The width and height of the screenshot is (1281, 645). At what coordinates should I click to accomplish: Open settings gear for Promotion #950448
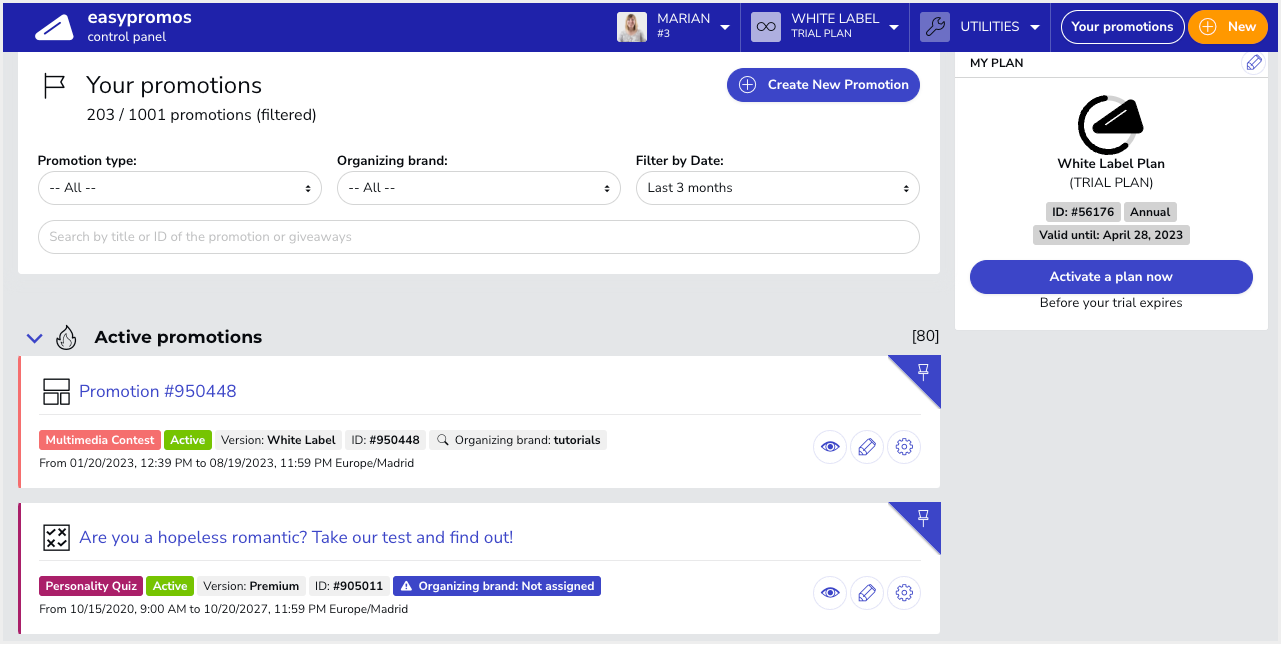pos(904,447)
